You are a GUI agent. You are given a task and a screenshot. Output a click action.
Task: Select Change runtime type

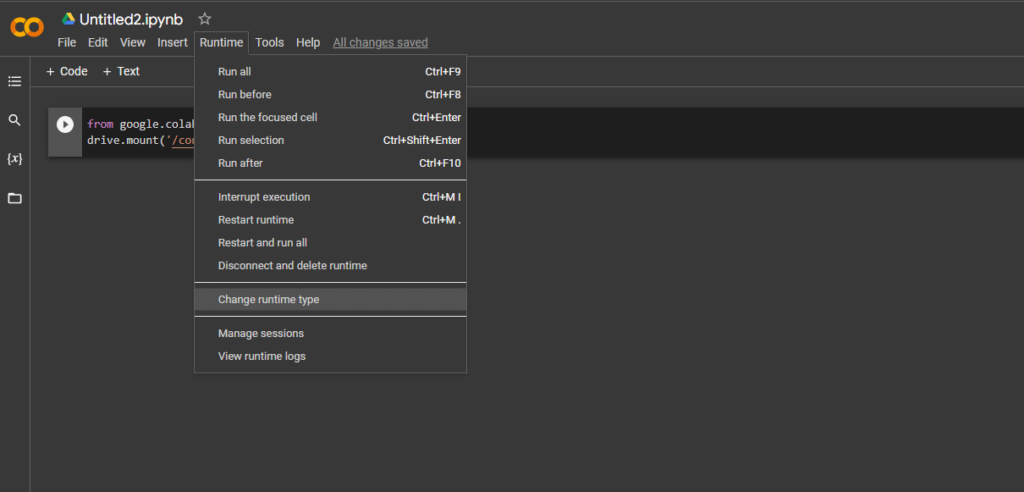coord(269,299)
